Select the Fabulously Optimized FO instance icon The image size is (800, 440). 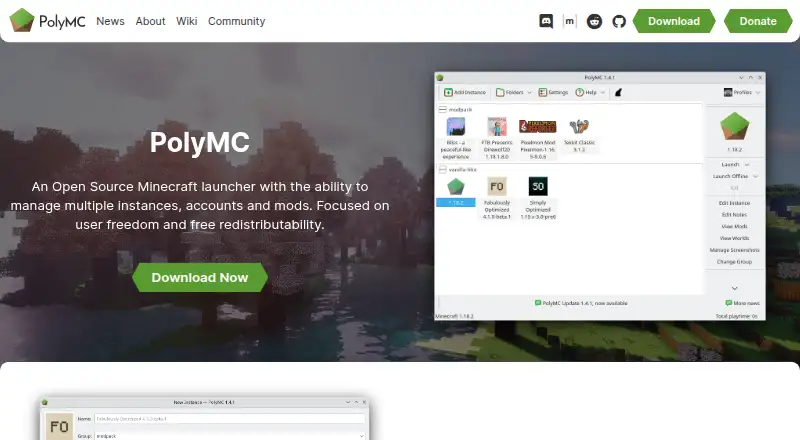click(x=497, y=186)
